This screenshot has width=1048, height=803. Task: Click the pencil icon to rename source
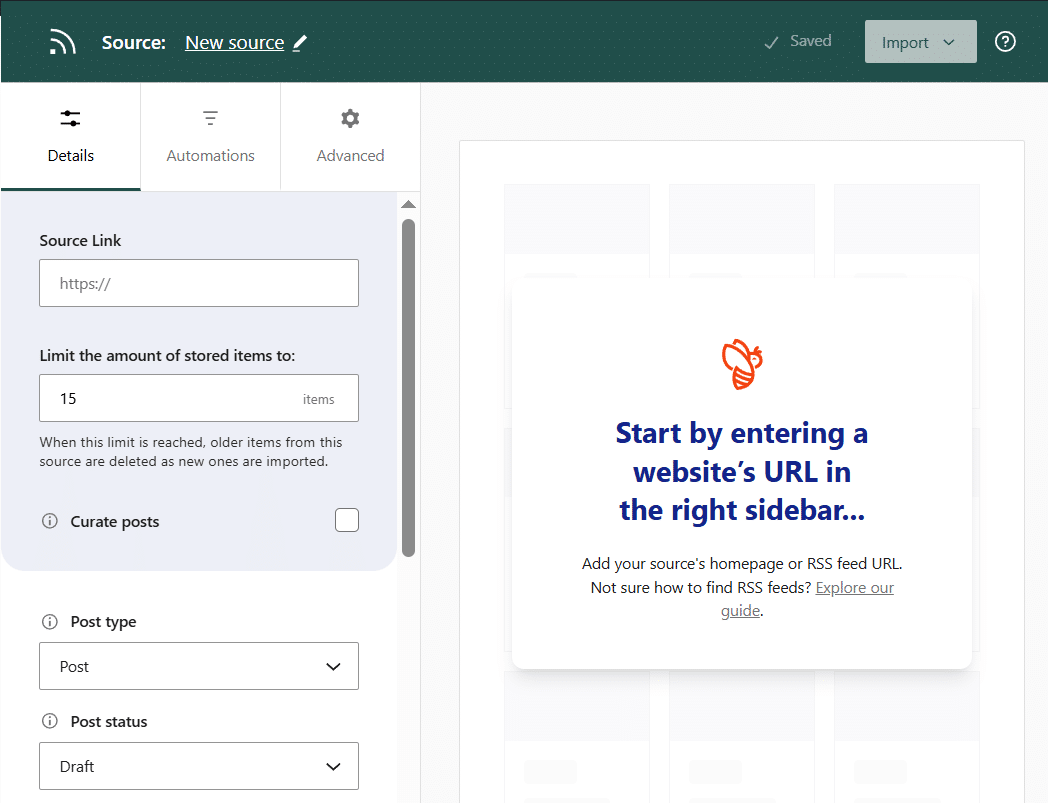coord(300,43)
